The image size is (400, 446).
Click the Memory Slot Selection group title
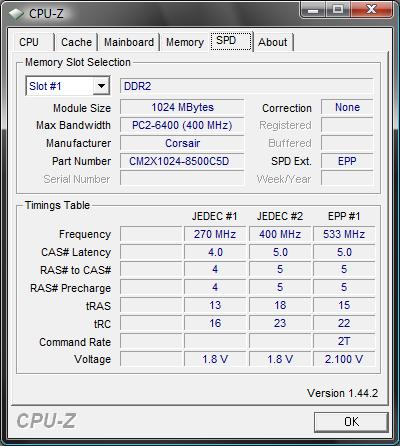pyautogui.click(x=78, y=62)
